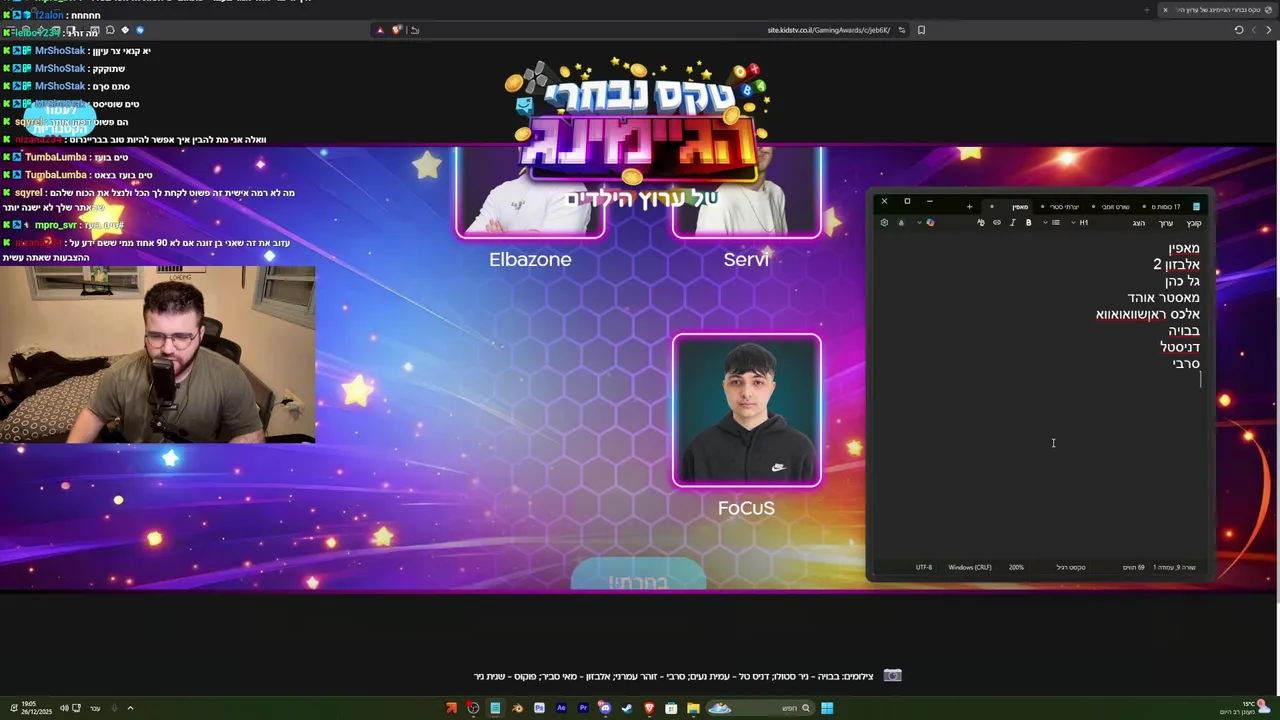Open Notepad from the taskbar
This screenshot has width=1280, height=720.
tap(495, 708)
